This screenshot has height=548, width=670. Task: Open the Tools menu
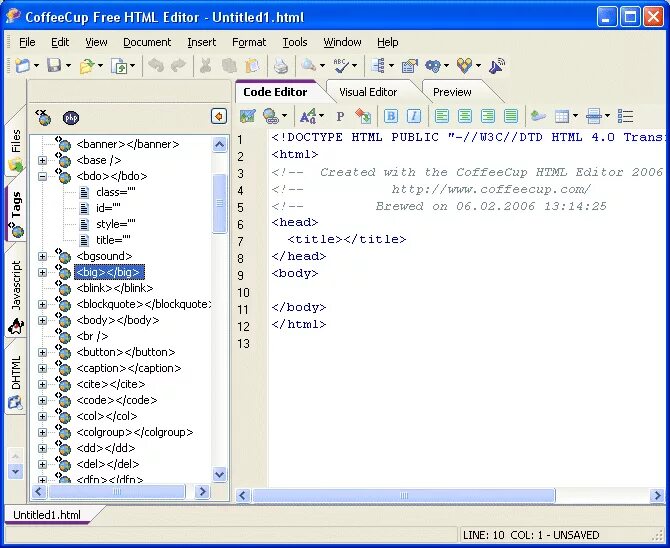coord(295,42)
